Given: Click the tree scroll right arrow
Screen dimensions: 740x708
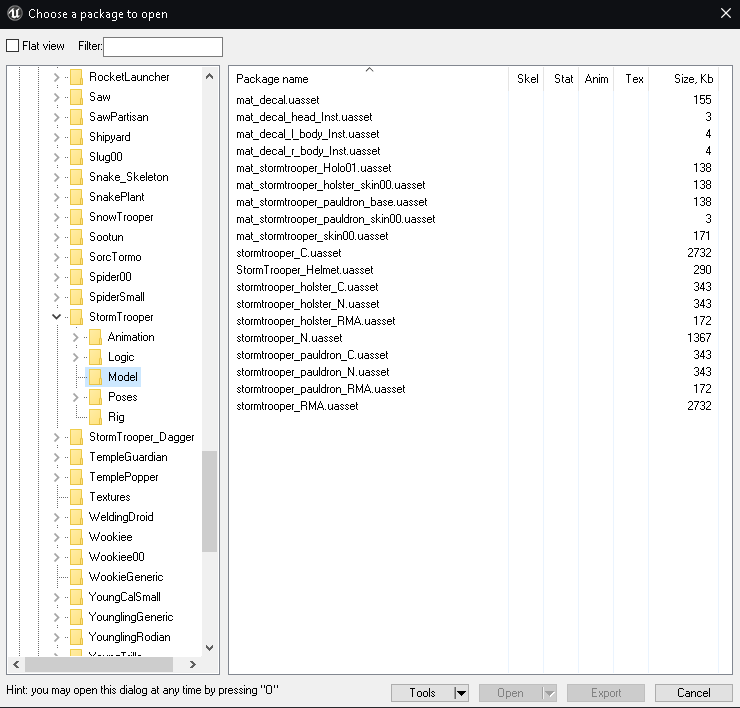Looking at the screenshot, I should [x=192, y=664].
